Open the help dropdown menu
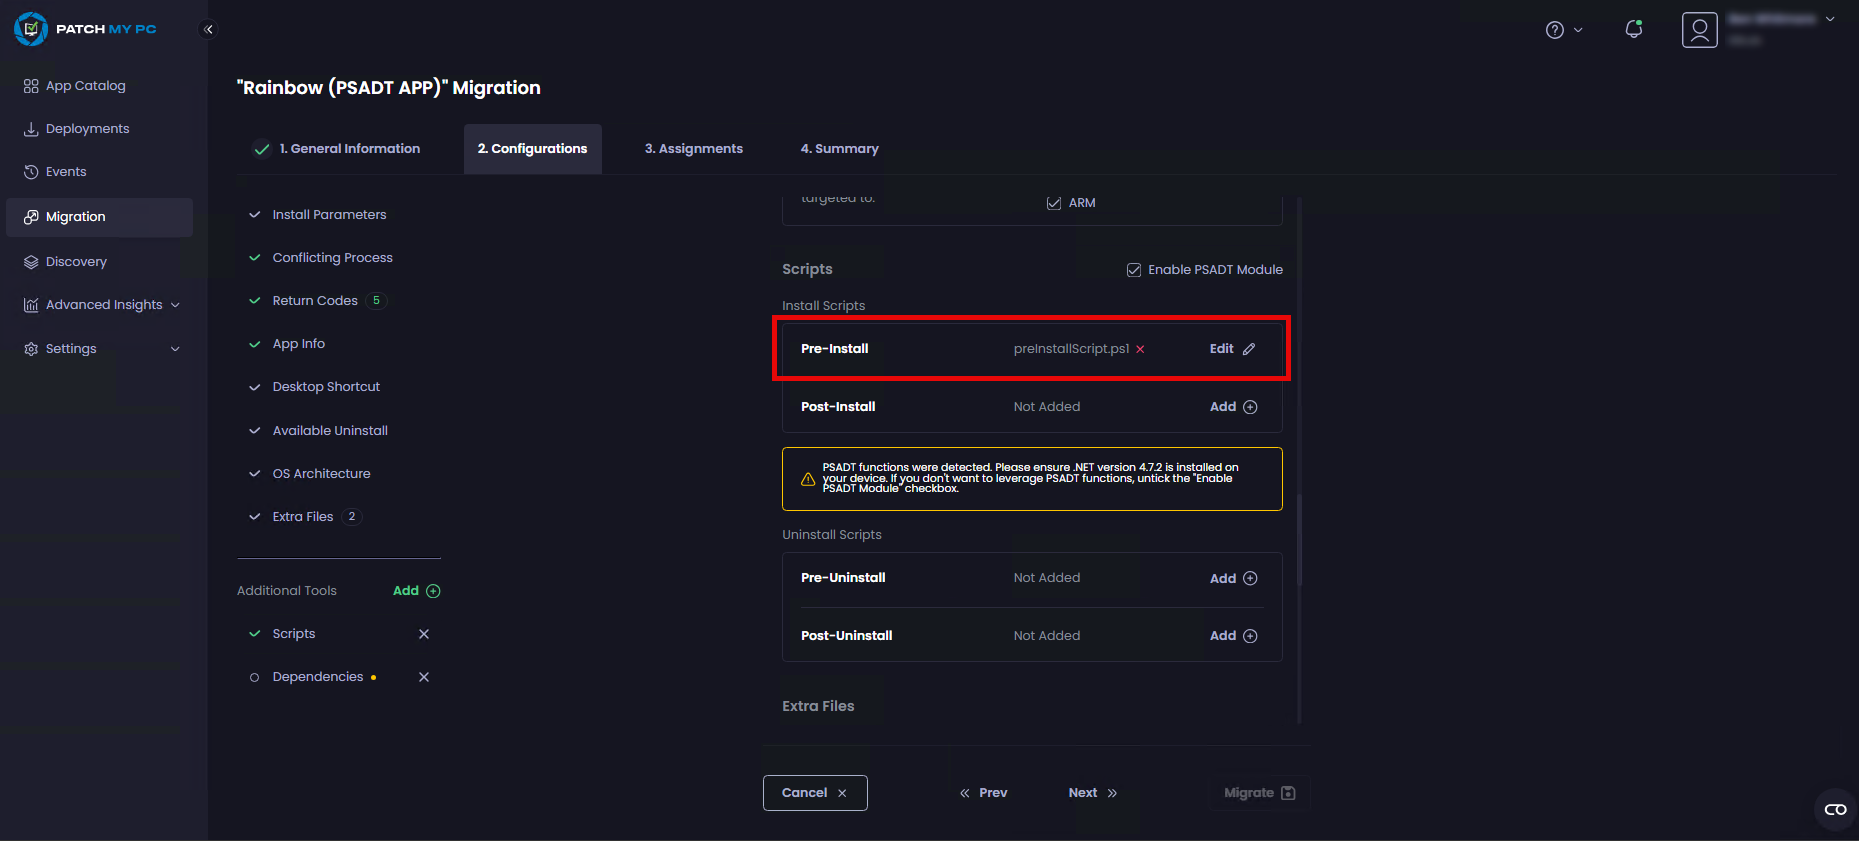 click(1563, 30)
